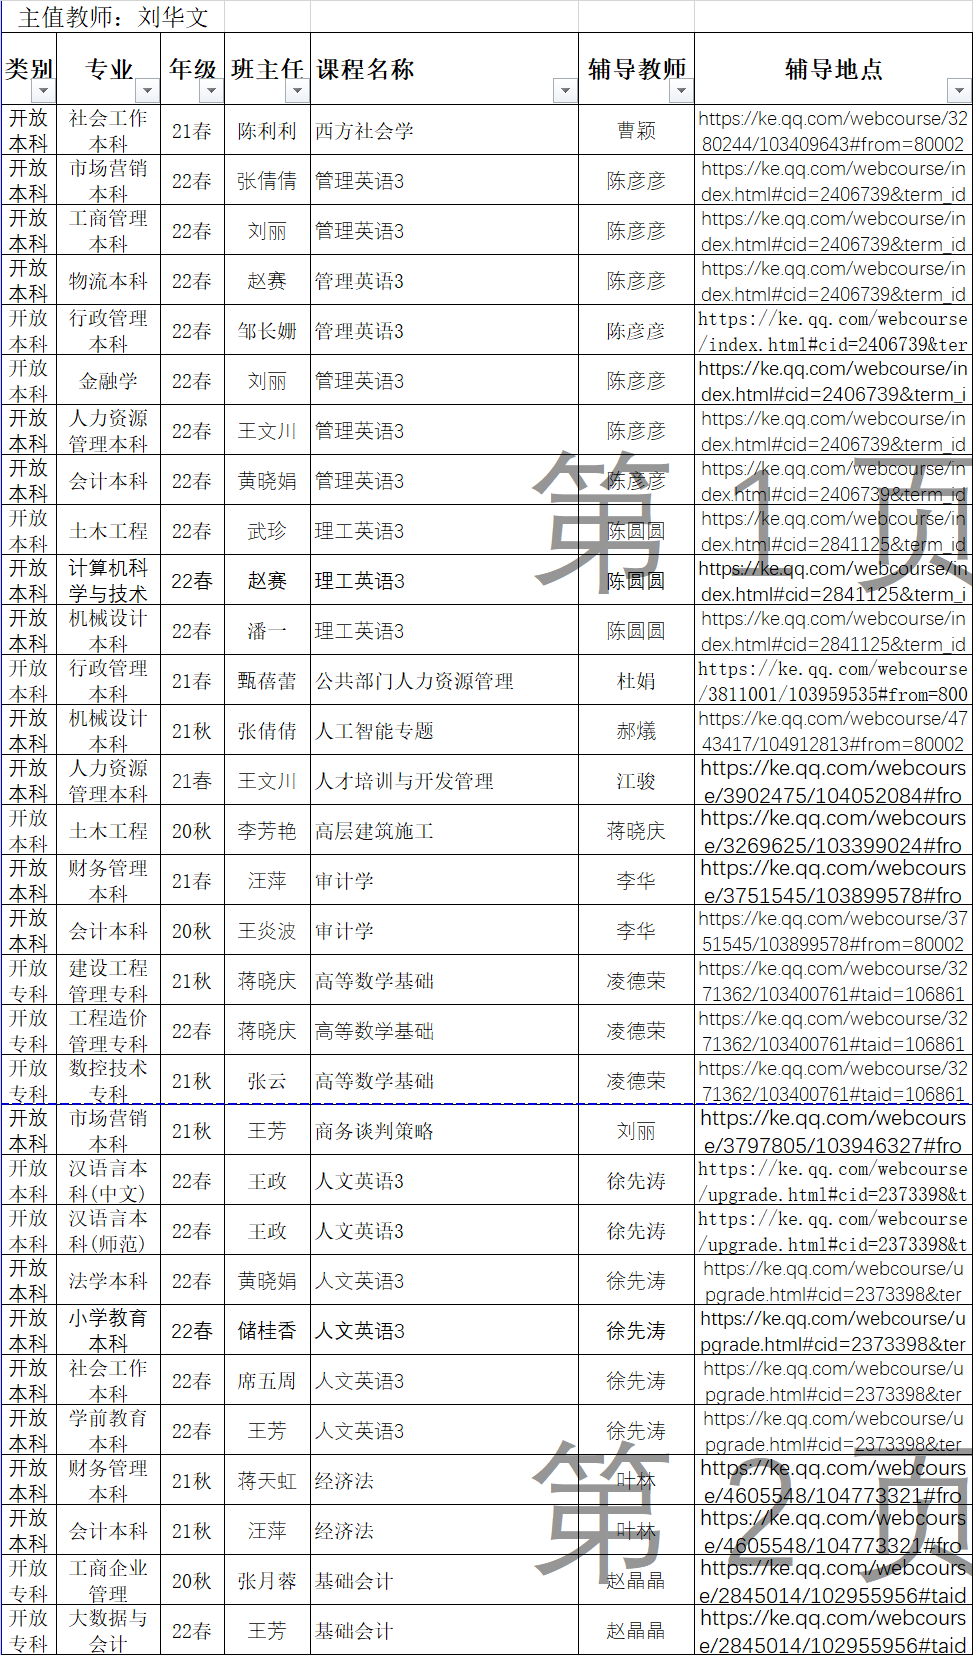Screen dimensions: 973x1655
Task: Select the class teacher cell 甄蓓蕾
Action: pyautogui.click(x=267, y=680)
